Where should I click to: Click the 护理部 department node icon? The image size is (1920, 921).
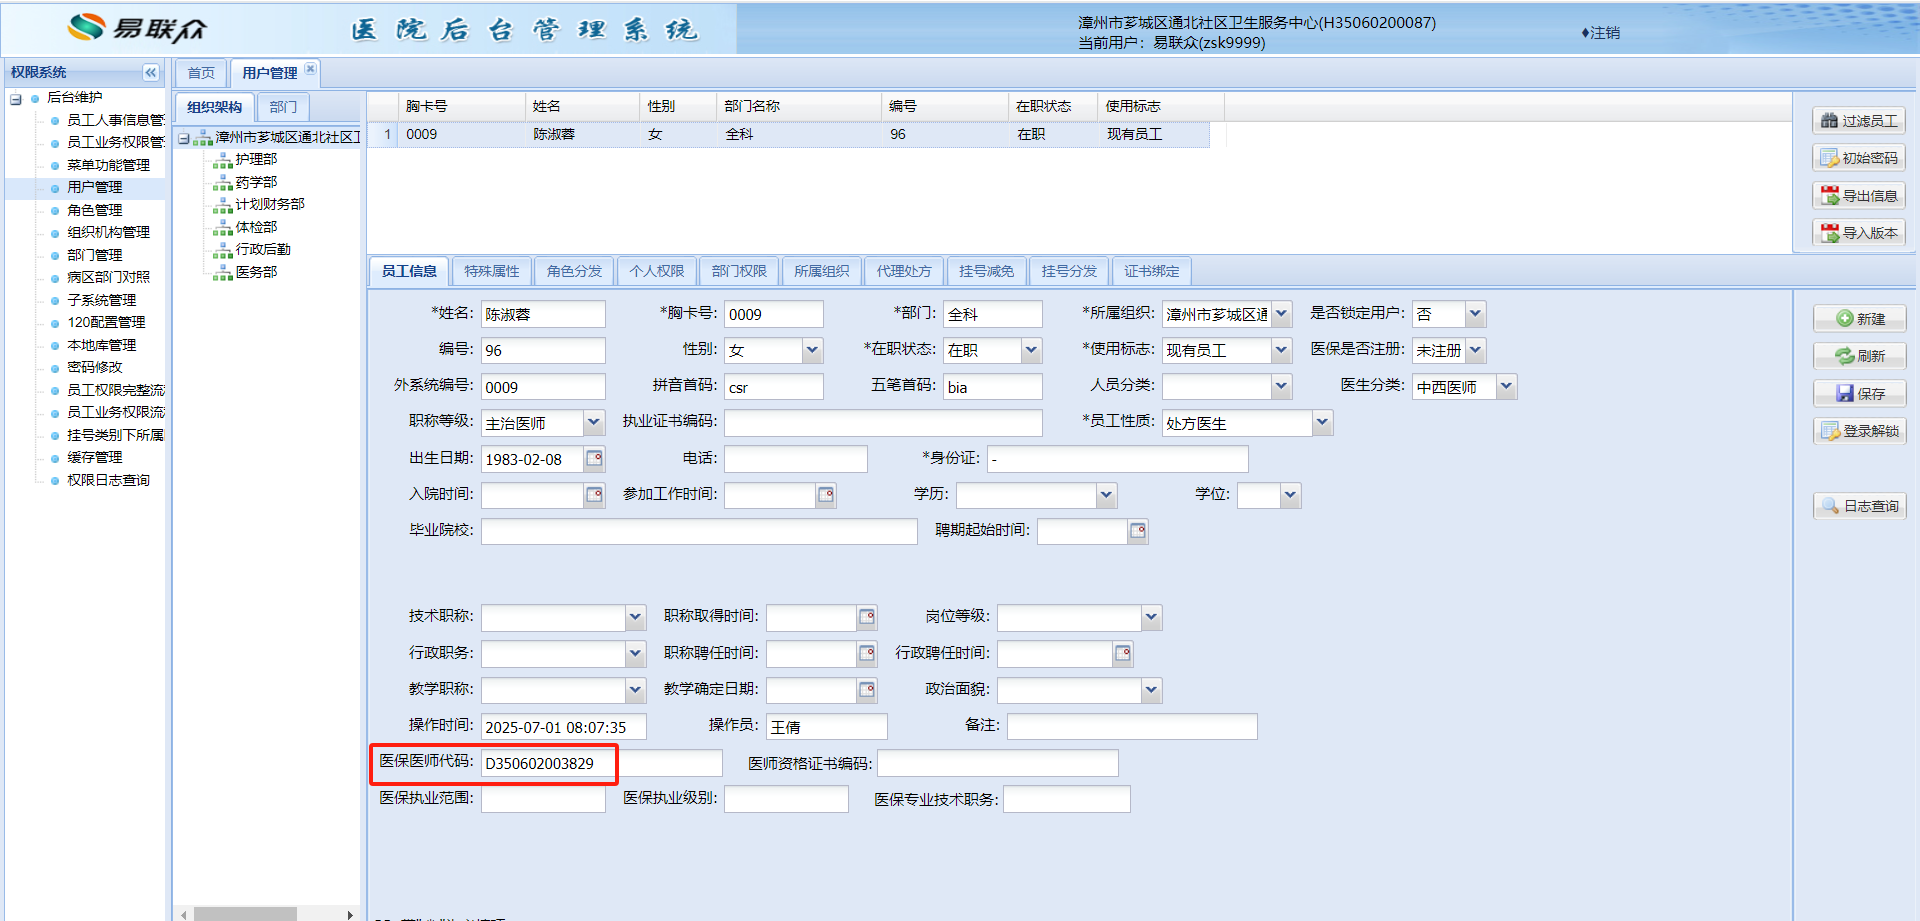[x=223, y=160]
